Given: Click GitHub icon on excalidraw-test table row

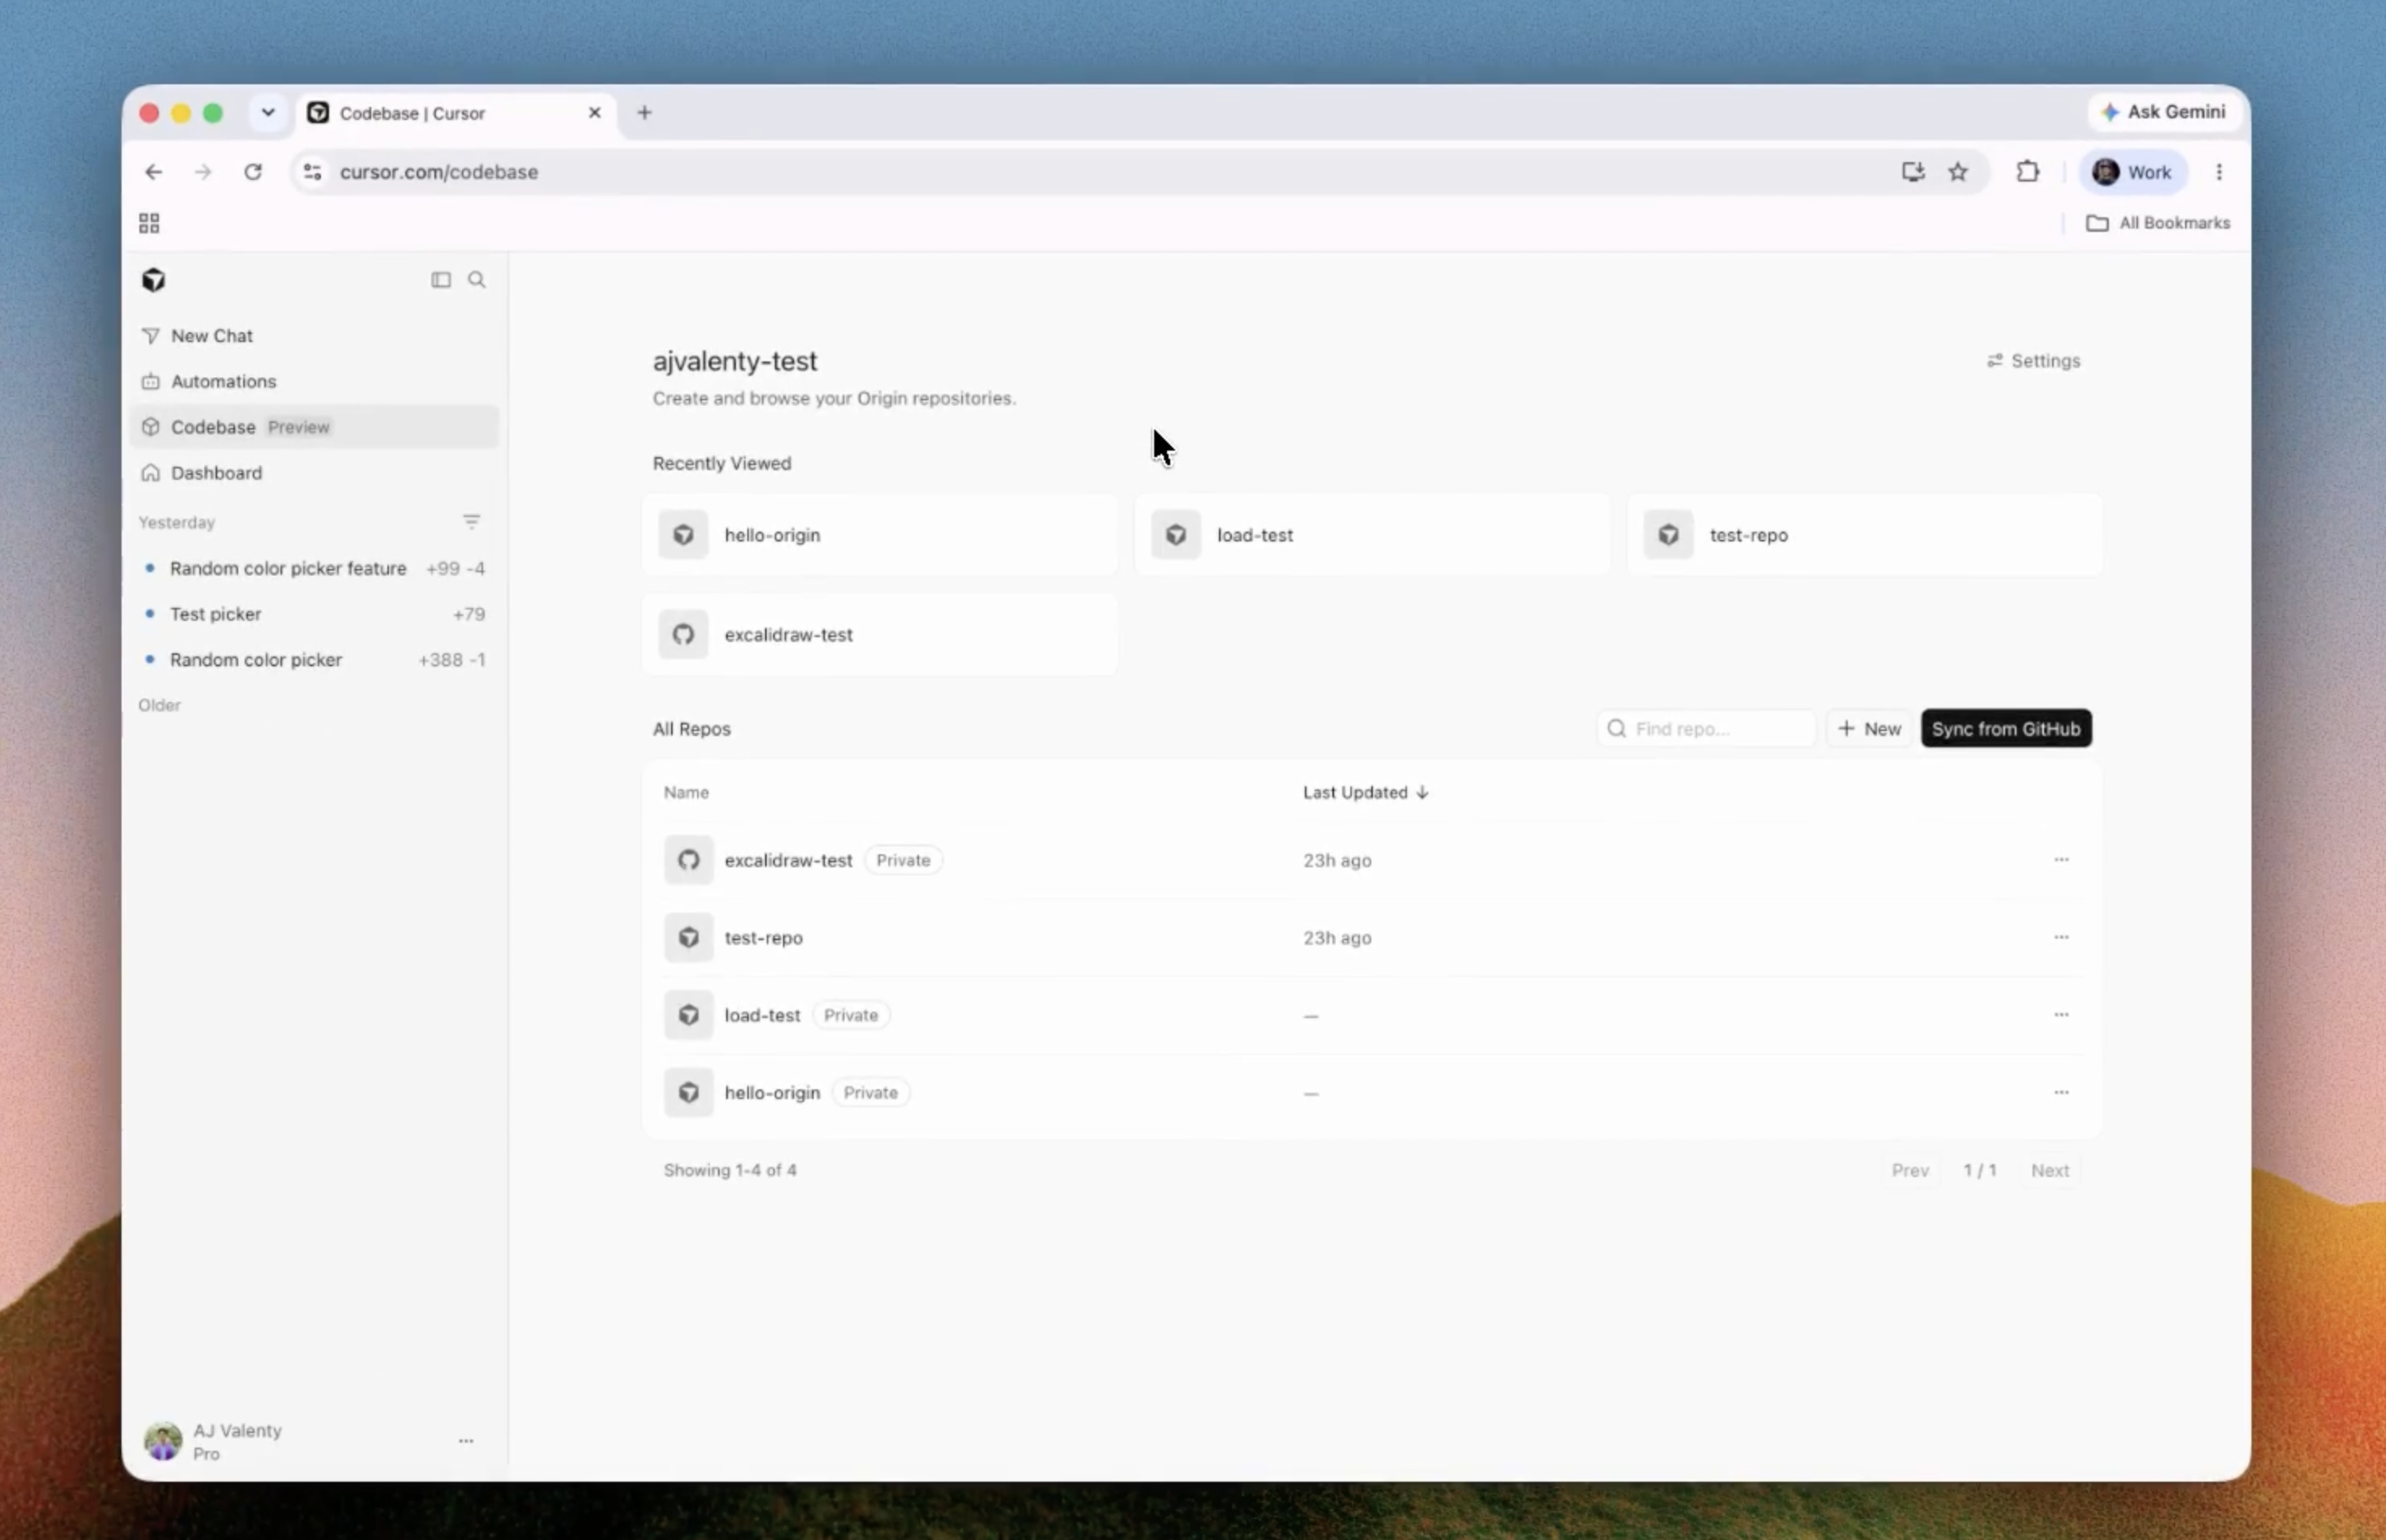Looking at the screenshot, I should click(689, 860).
